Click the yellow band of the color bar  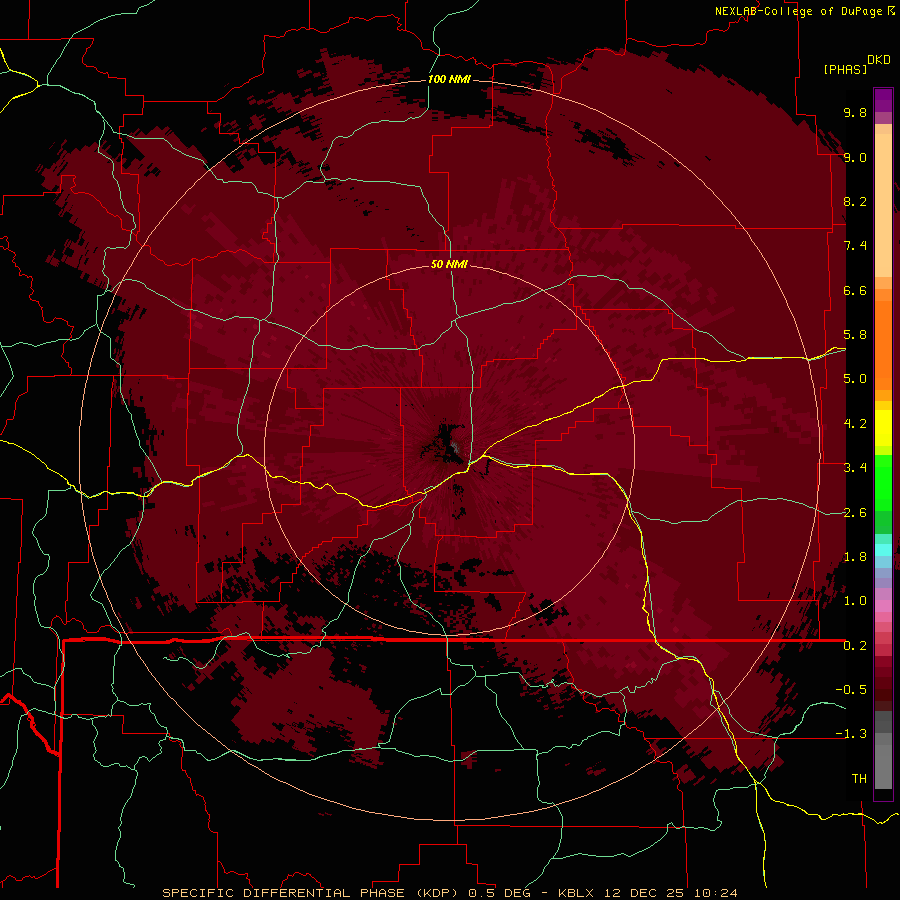883,428
